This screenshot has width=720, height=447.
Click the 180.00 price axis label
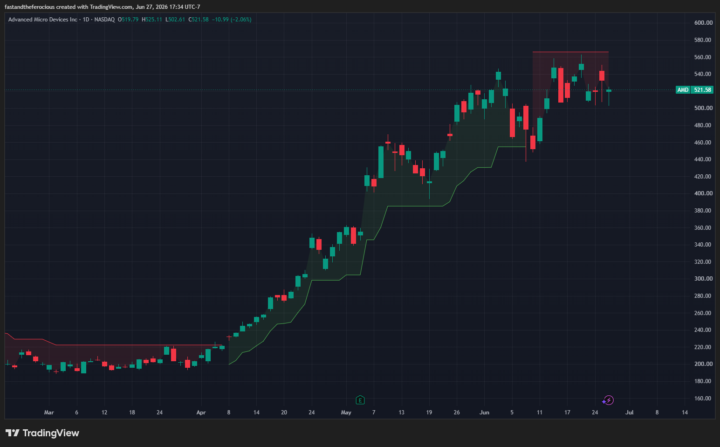pyautogui.click(x=703, y=381)
